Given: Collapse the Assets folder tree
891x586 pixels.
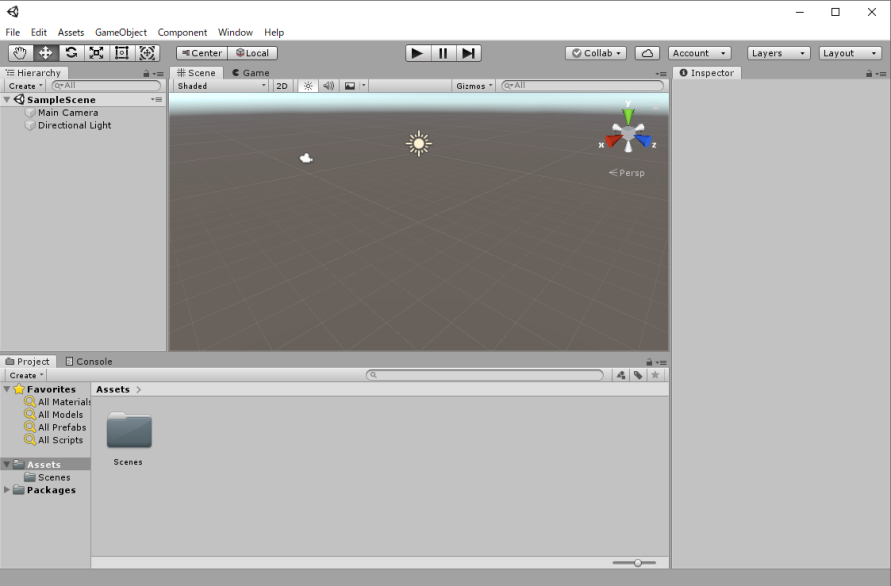Looking at the screenshot, I should [x=7, y=464].
